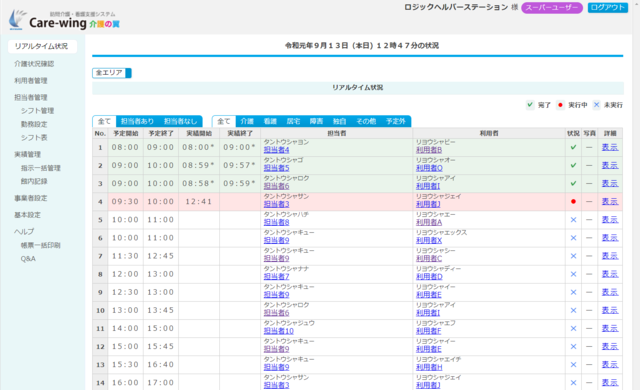Filter by 担当者なし tab

180,121
